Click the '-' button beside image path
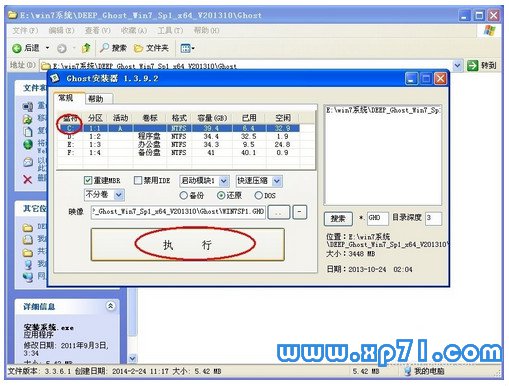 (x=299, y=212)
